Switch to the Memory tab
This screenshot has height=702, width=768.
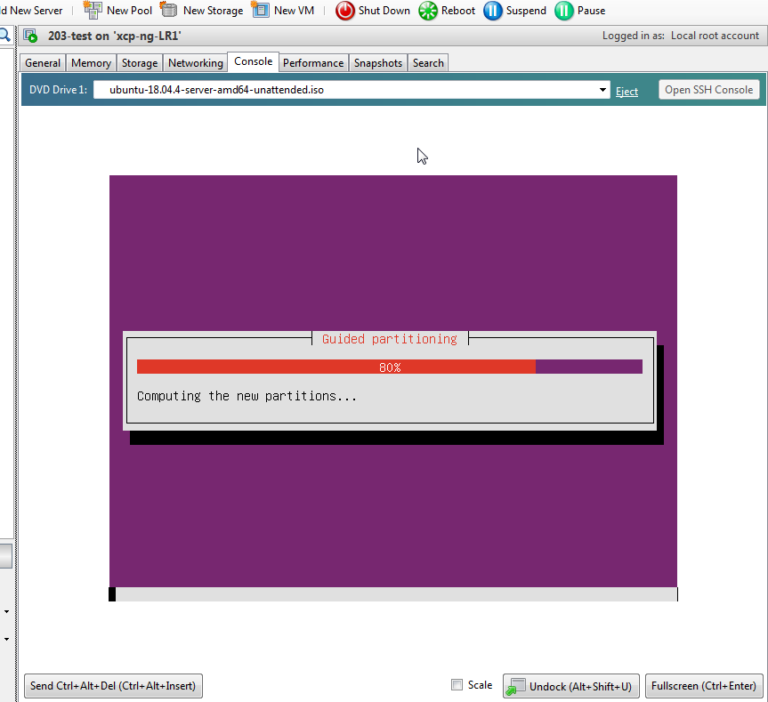[x=91, y=63]
